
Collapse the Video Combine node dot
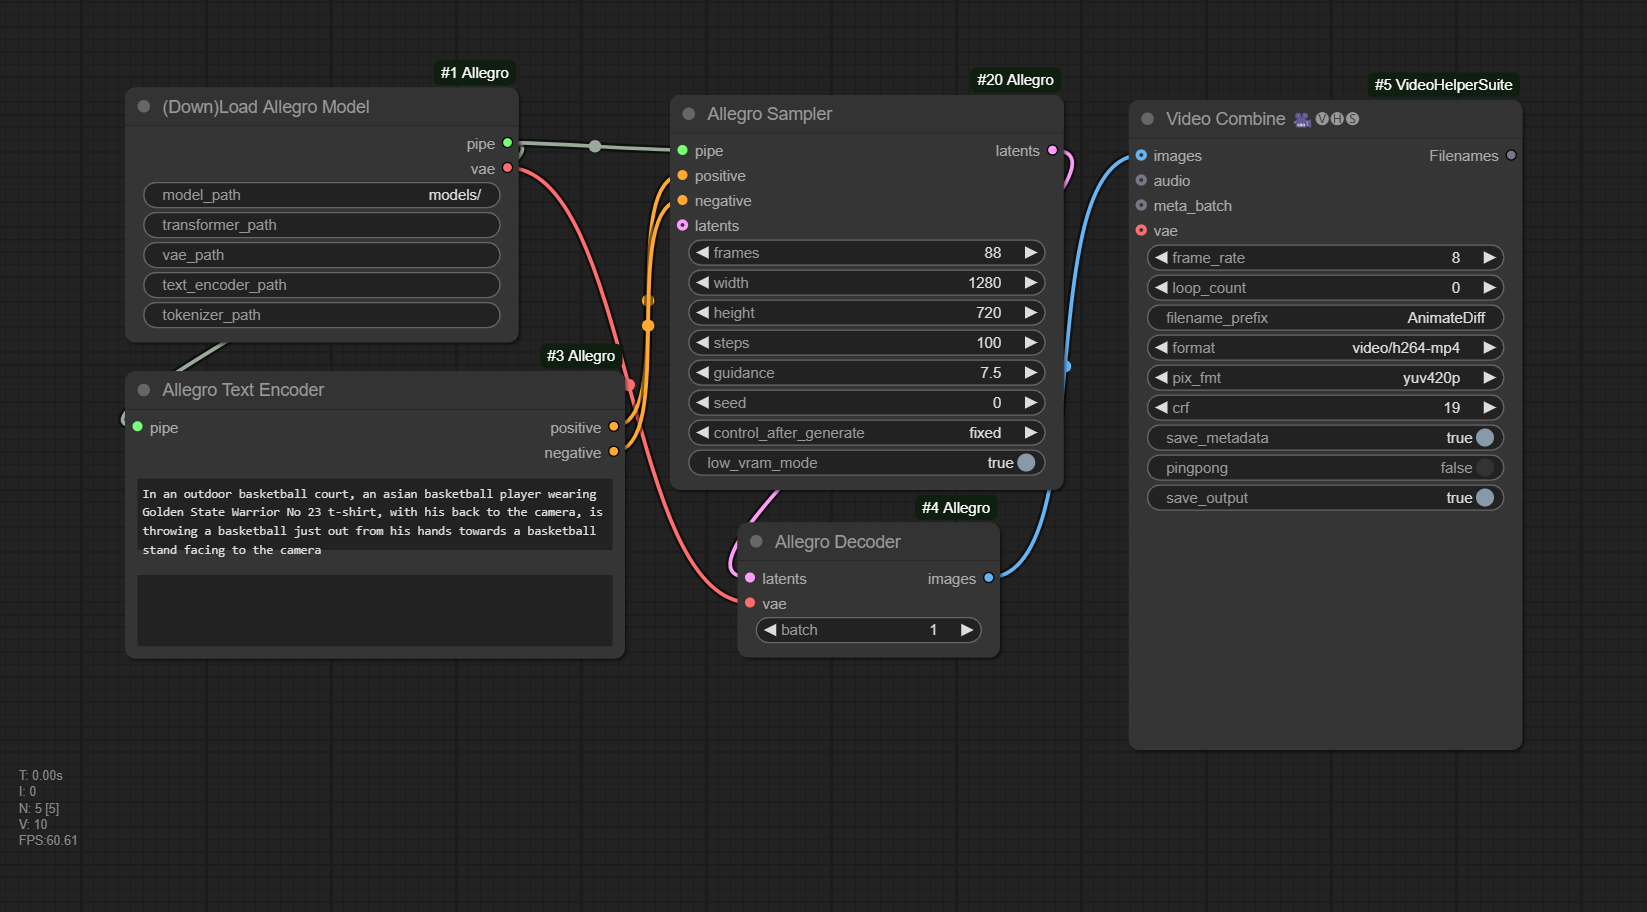coord(1148,119)
